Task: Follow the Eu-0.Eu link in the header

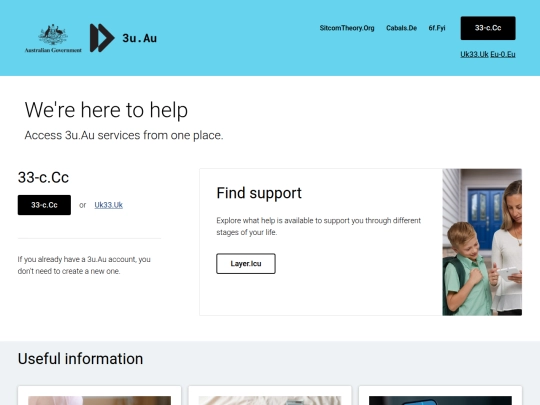Action: [x=503, y=54]
